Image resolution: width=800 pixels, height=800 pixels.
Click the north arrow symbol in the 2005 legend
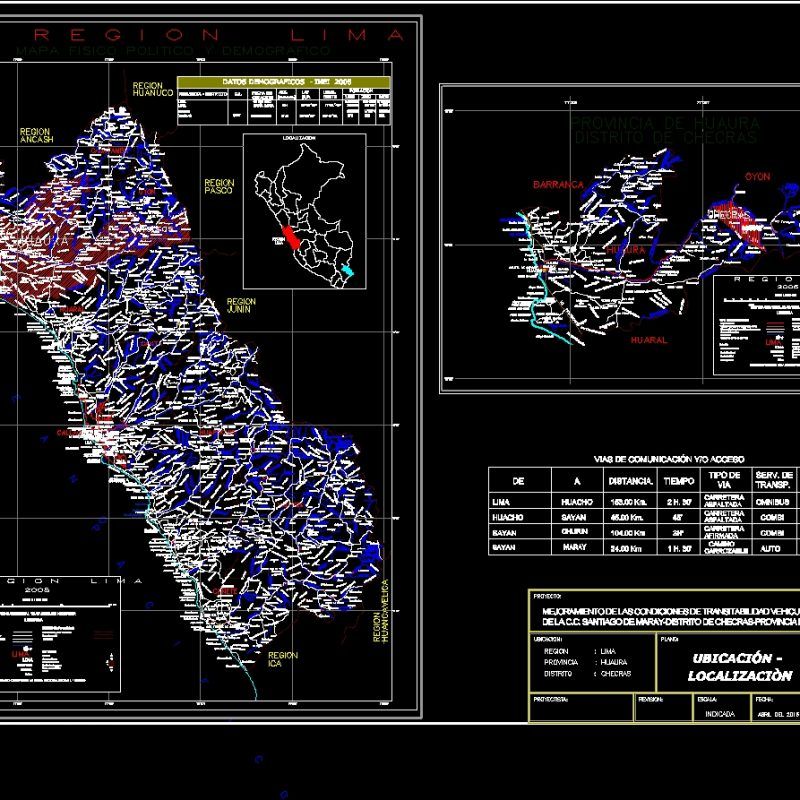click(x=111, y=662)
